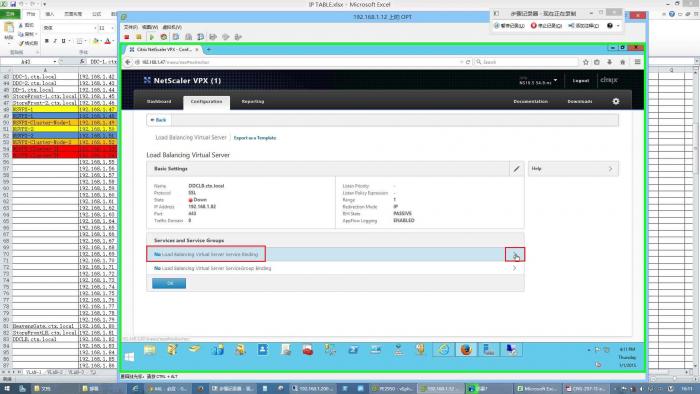This screenshot has width=700, height=394.
Task: Click underline U in Excel ribbon
Action: 63,41
